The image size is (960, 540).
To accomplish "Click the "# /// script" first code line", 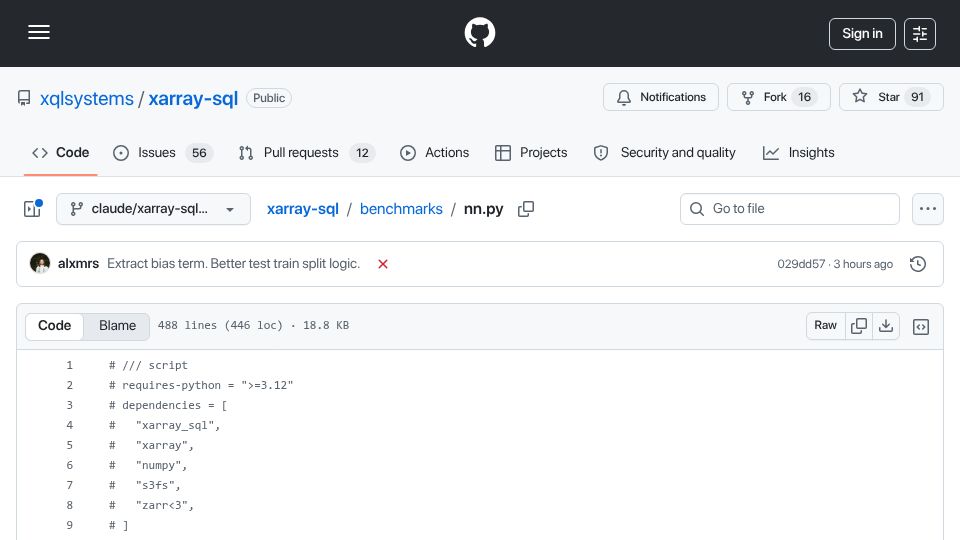I will (x=148, y=365).
